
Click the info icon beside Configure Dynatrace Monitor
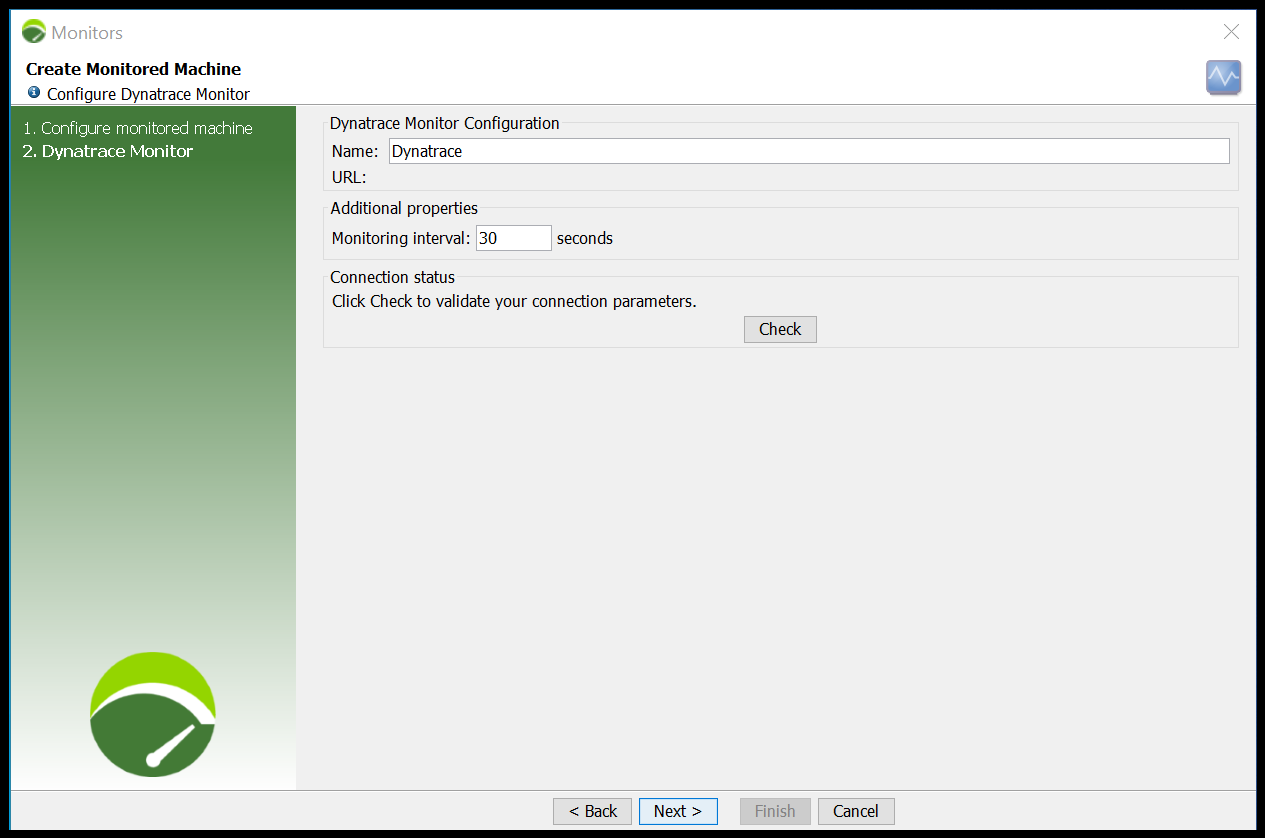pos(34,92)
